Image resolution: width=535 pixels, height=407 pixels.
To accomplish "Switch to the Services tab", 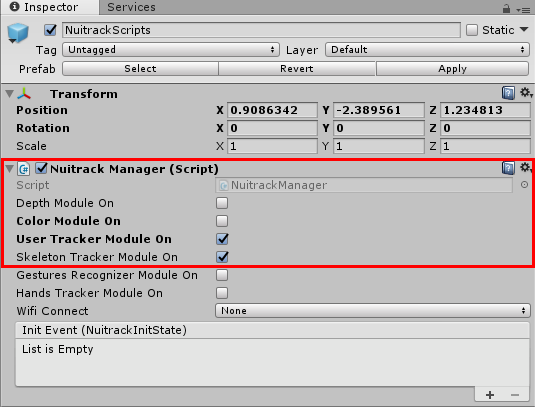I will 131,7.
